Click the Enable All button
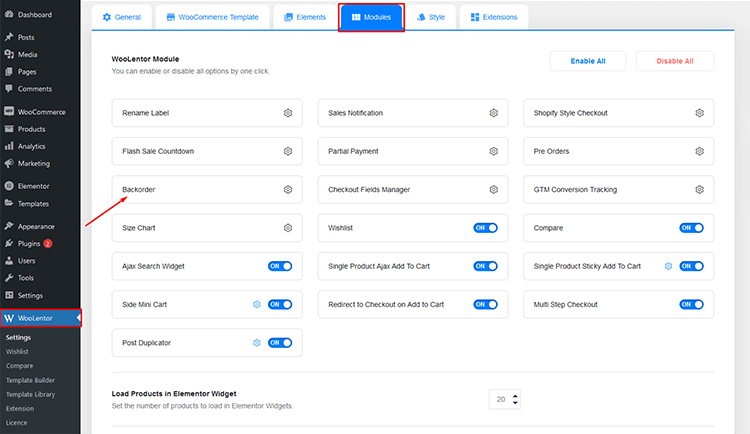 coord(588,61)
